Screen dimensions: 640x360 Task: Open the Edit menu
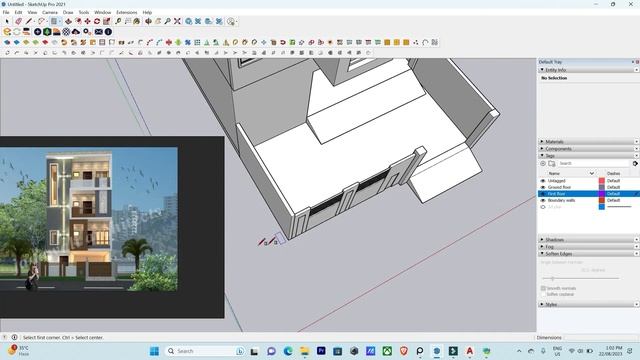(18, 12)
